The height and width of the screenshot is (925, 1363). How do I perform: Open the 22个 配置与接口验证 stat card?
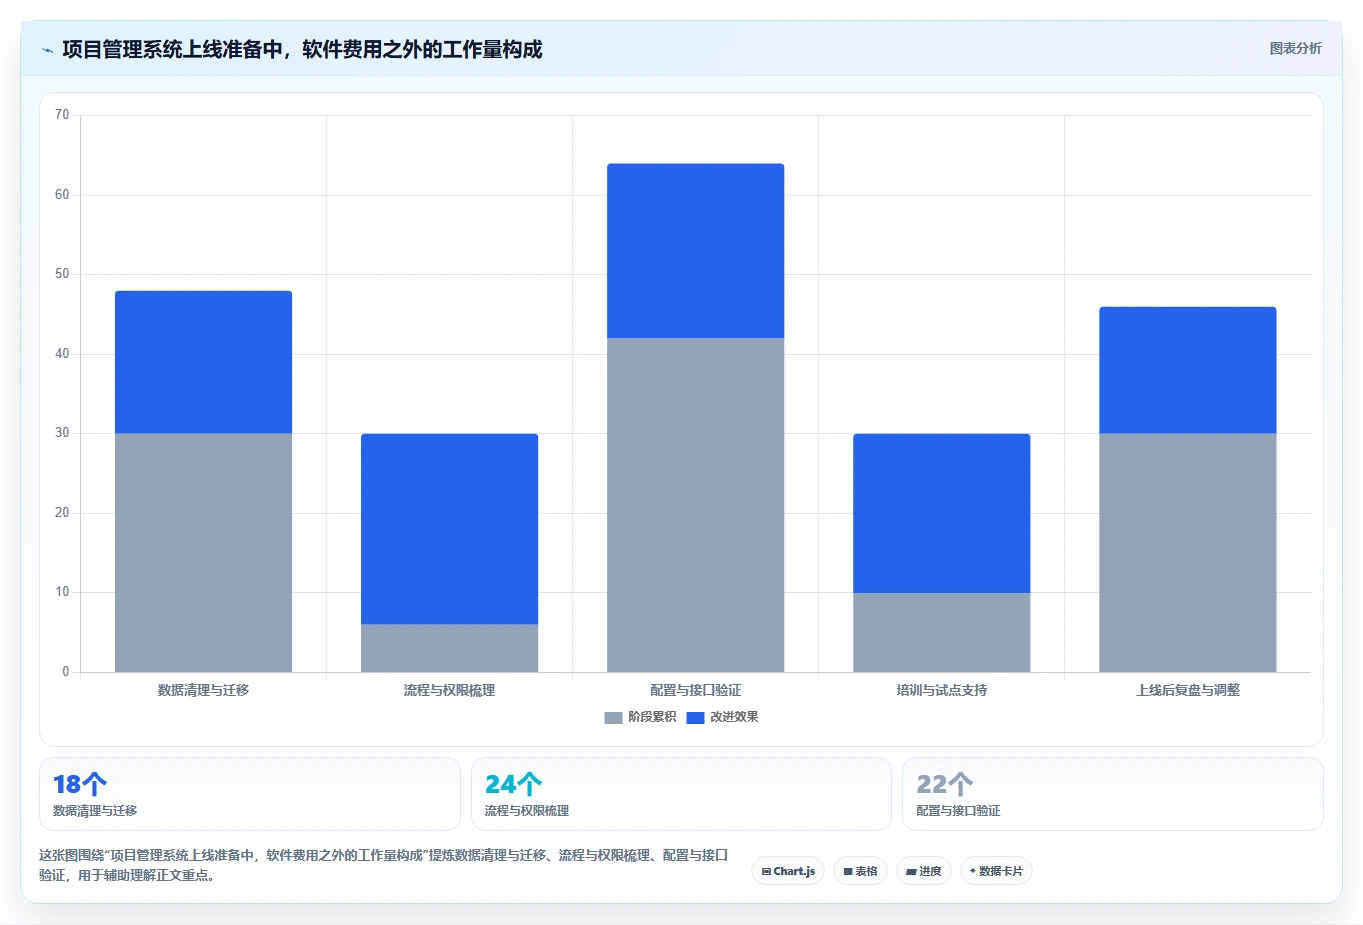[x=1112, y=794]
